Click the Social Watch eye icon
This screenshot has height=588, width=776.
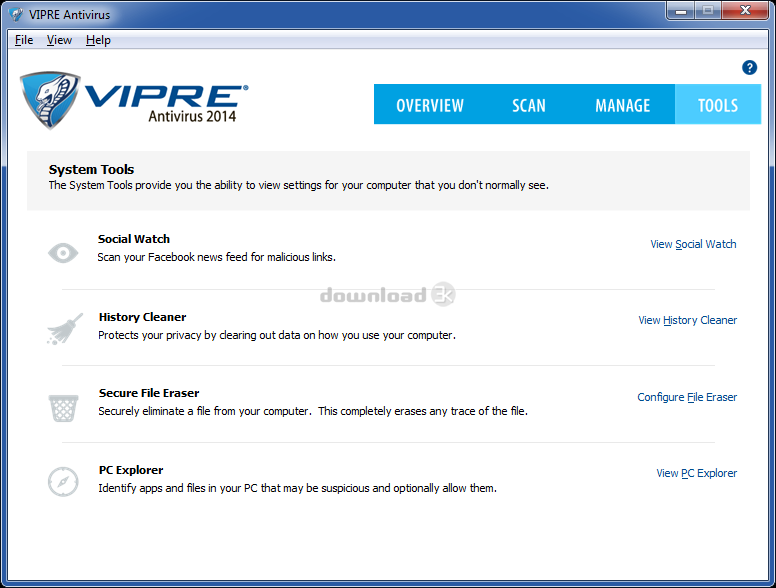click(x=63, y=253)
